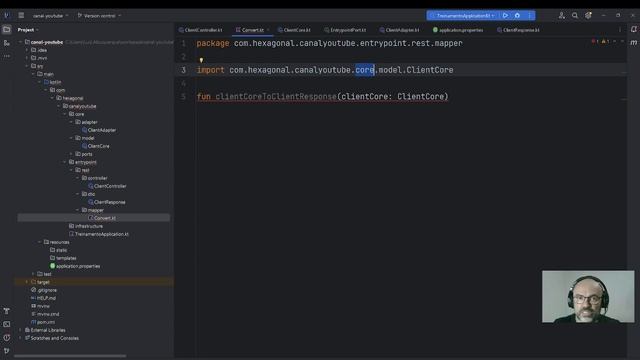Open the Notifications bell icon
The width and height of the screenshot is (640, 360).
point(633,29)
